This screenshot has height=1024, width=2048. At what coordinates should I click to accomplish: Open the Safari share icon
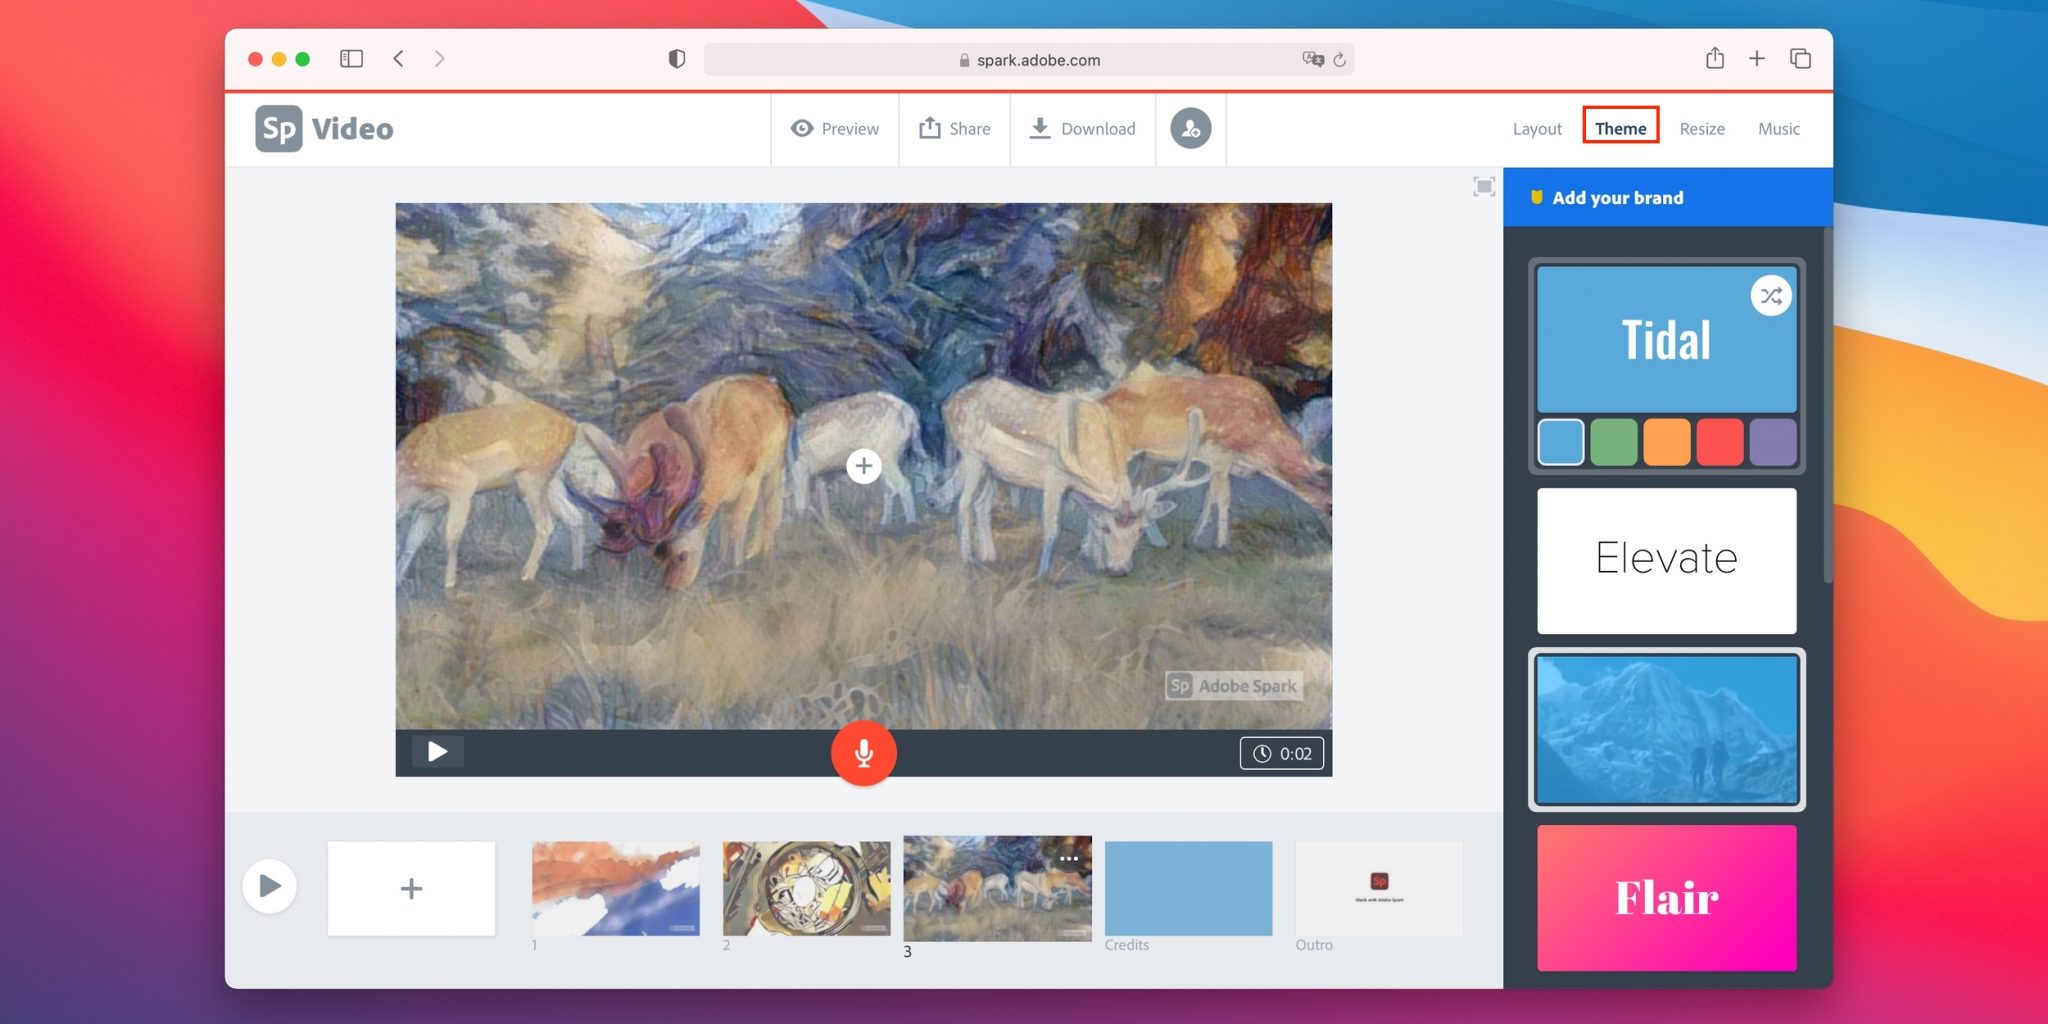(x=1714, y=59)
